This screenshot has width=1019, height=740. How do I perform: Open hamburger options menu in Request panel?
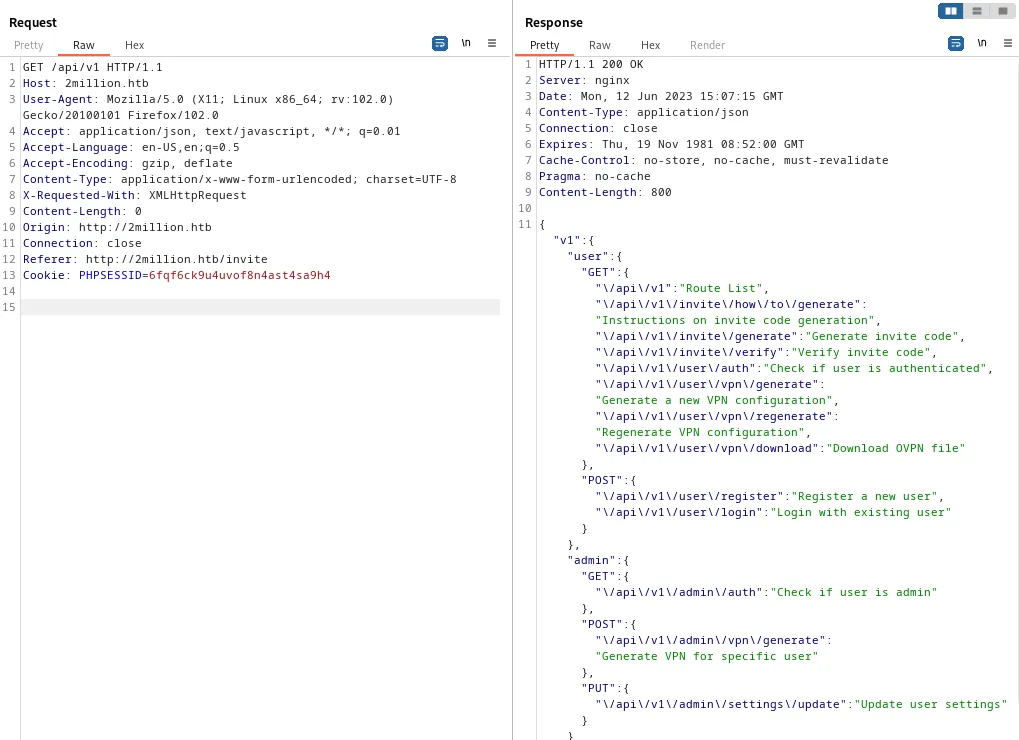pos(492,43)
